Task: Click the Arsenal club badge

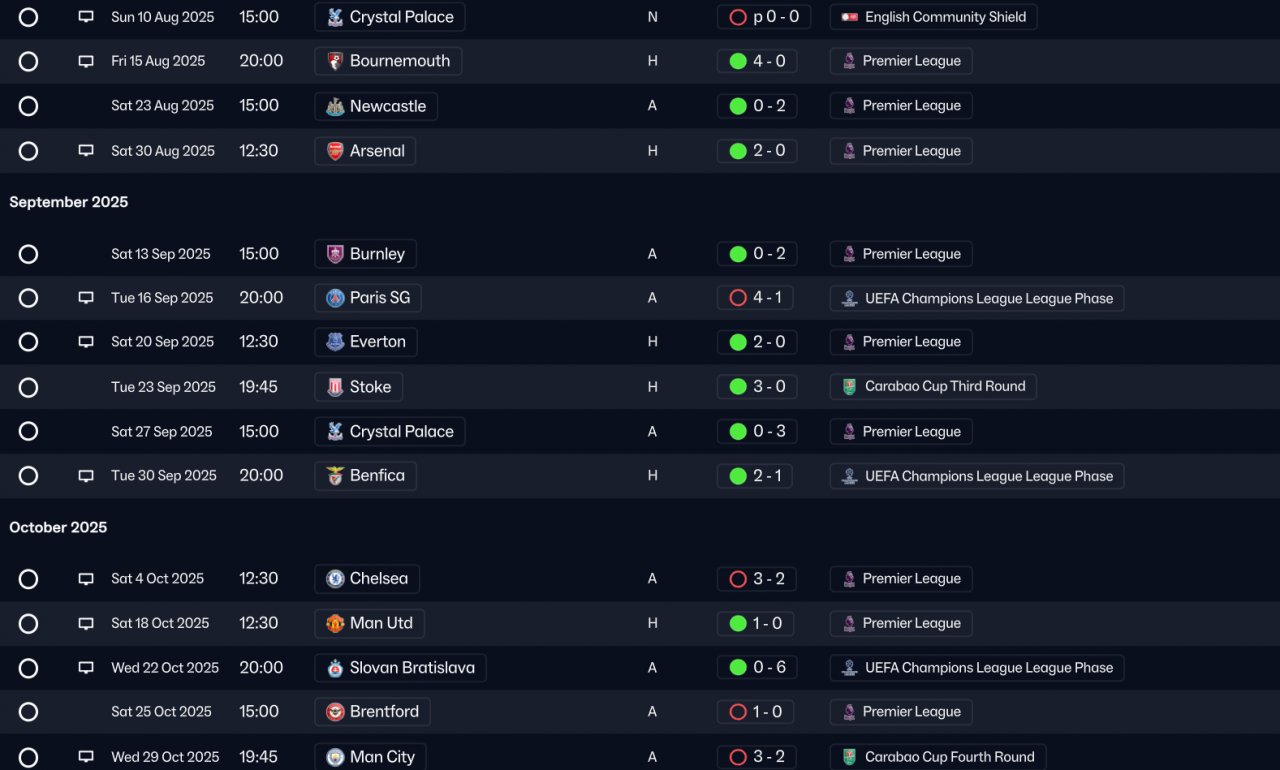Action: coord(335,151)
